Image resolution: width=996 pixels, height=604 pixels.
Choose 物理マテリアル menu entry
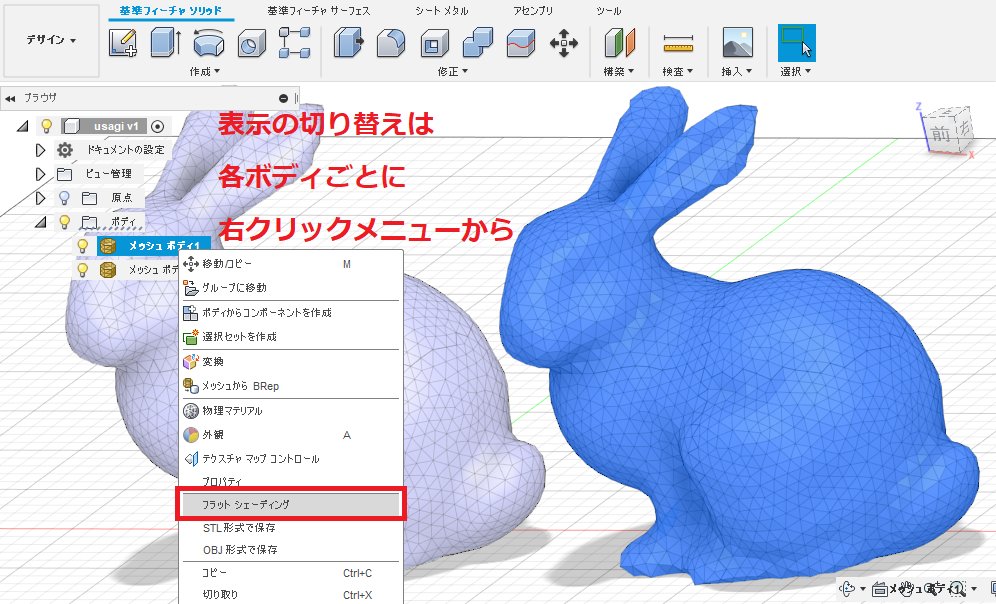[x=291, y=410]
